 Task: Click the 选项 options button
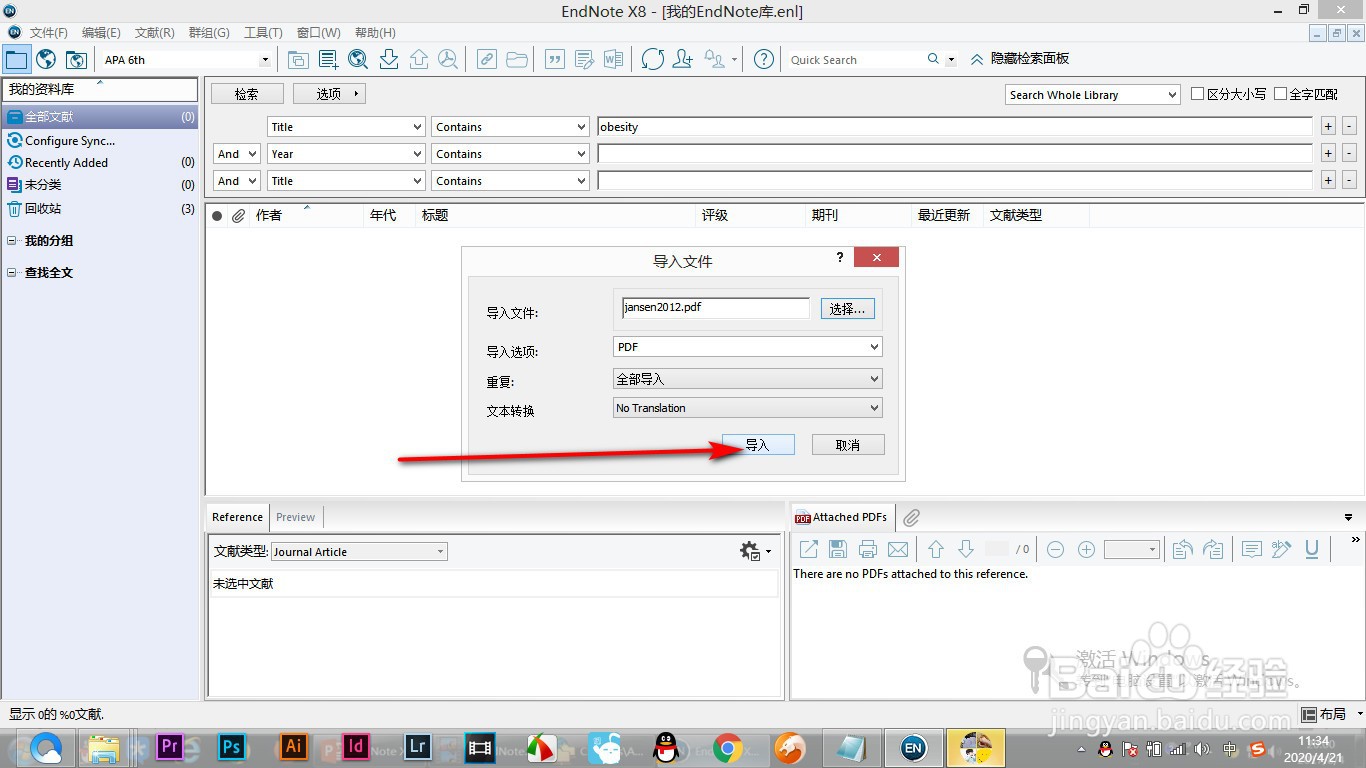coord(329,94)
